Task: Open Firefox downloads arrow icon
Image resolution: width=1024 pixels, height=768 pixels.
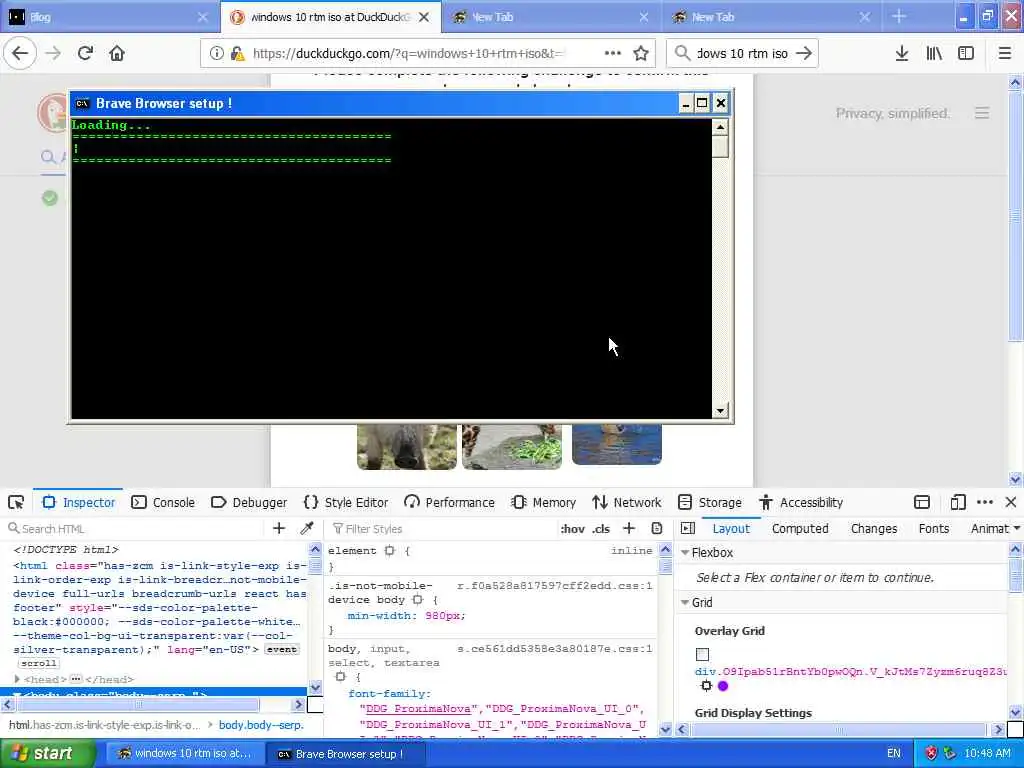Action: tap(902, 54)
